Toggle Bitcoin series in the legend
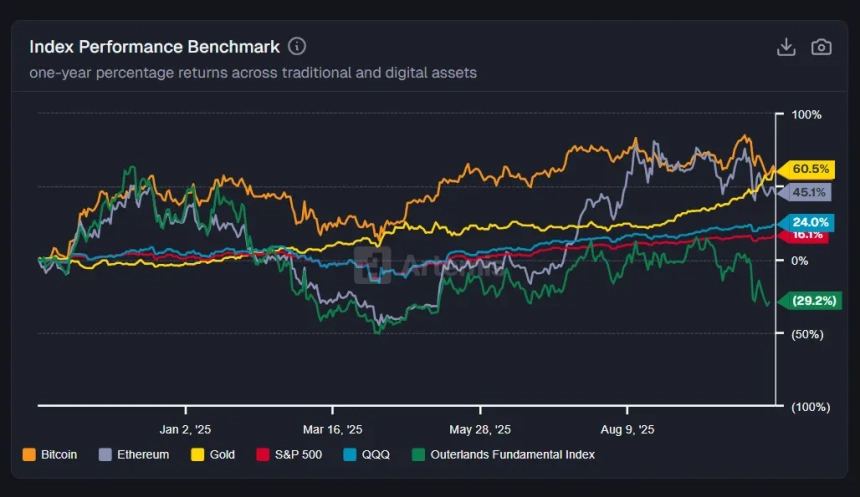Image resolution: width=860 pixels, height=497 pixels. point(58,454)
